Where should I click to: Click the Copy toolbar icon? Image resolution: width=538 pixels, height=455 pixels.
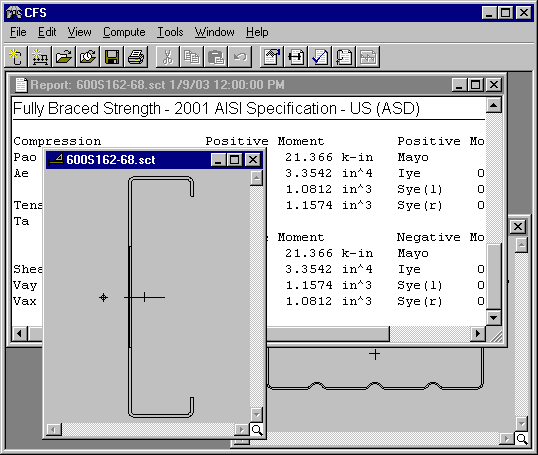pyautogui.click(x=191, y=57)
